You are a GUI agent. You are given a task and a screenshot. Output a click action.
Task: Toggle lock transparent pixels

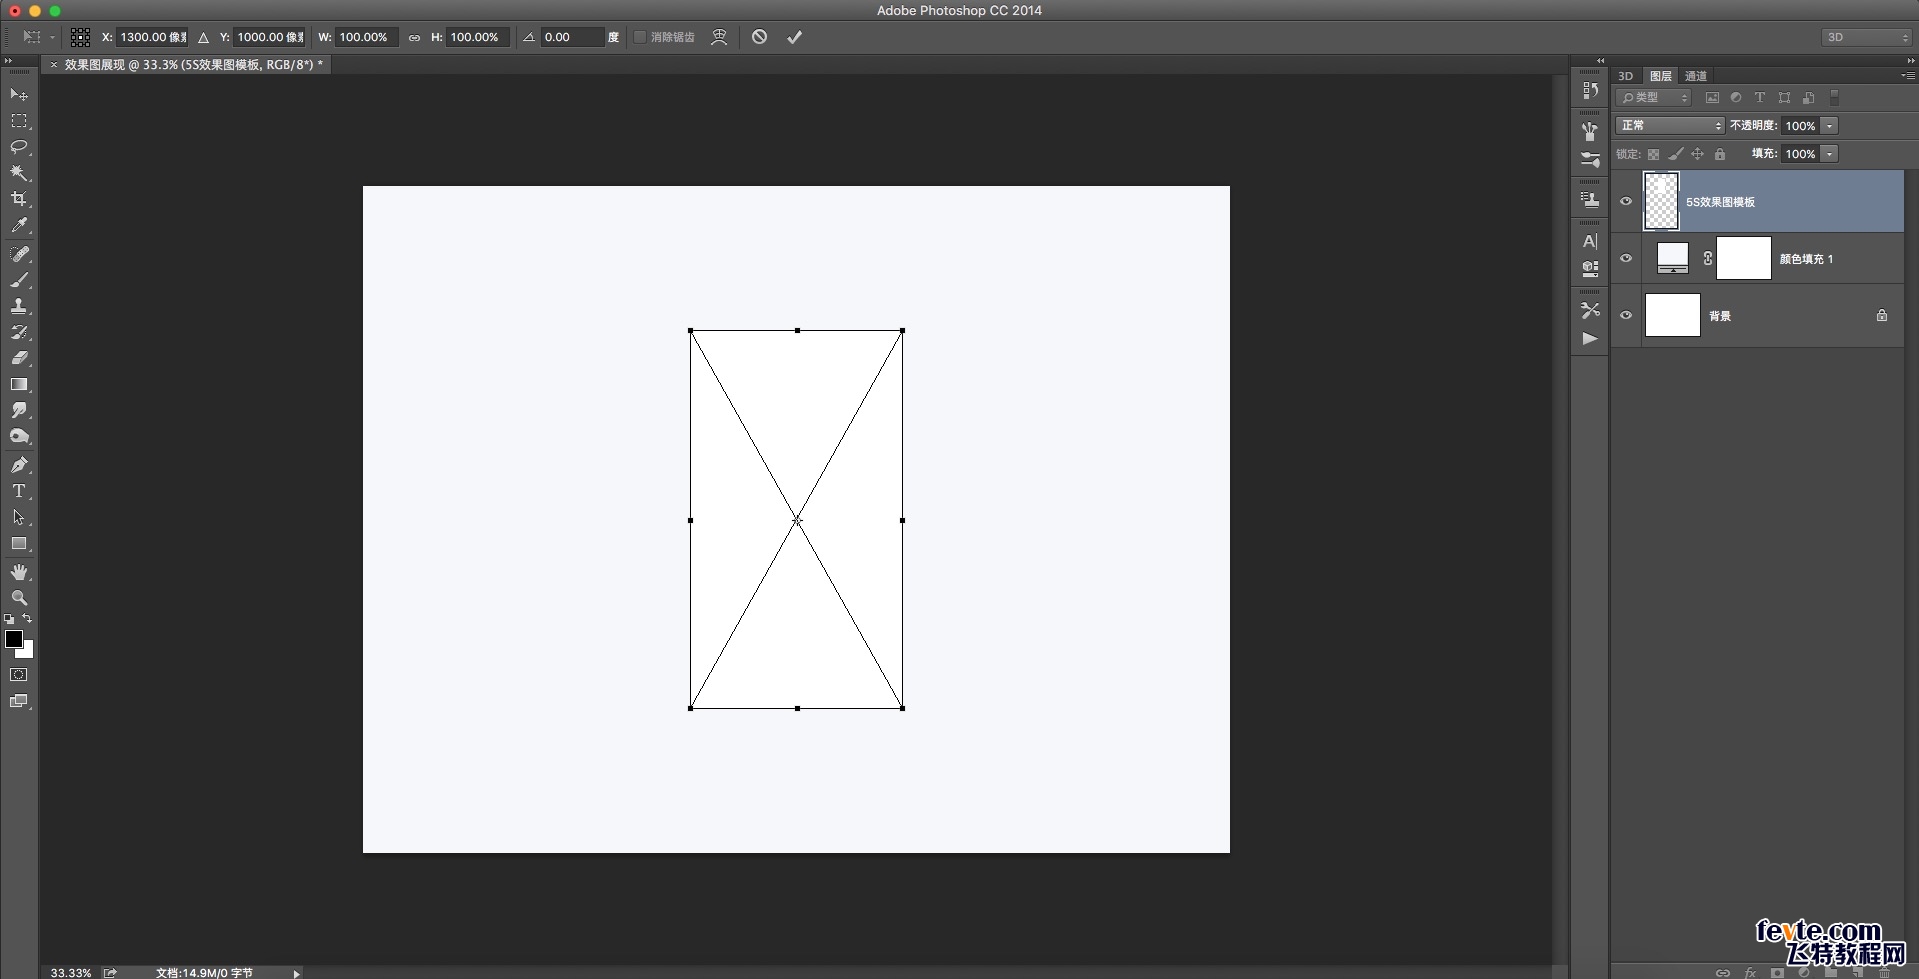pos(1653,154)
